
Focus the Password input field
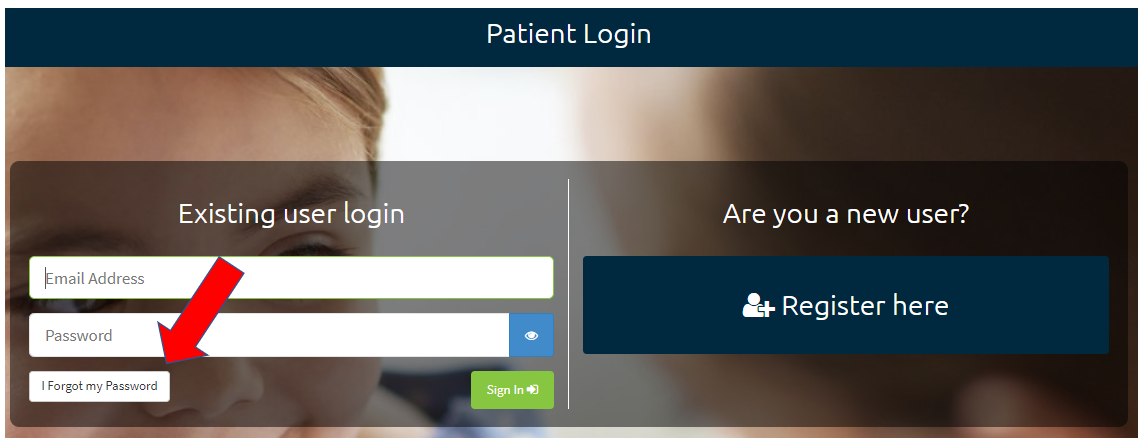click(269, 336)
